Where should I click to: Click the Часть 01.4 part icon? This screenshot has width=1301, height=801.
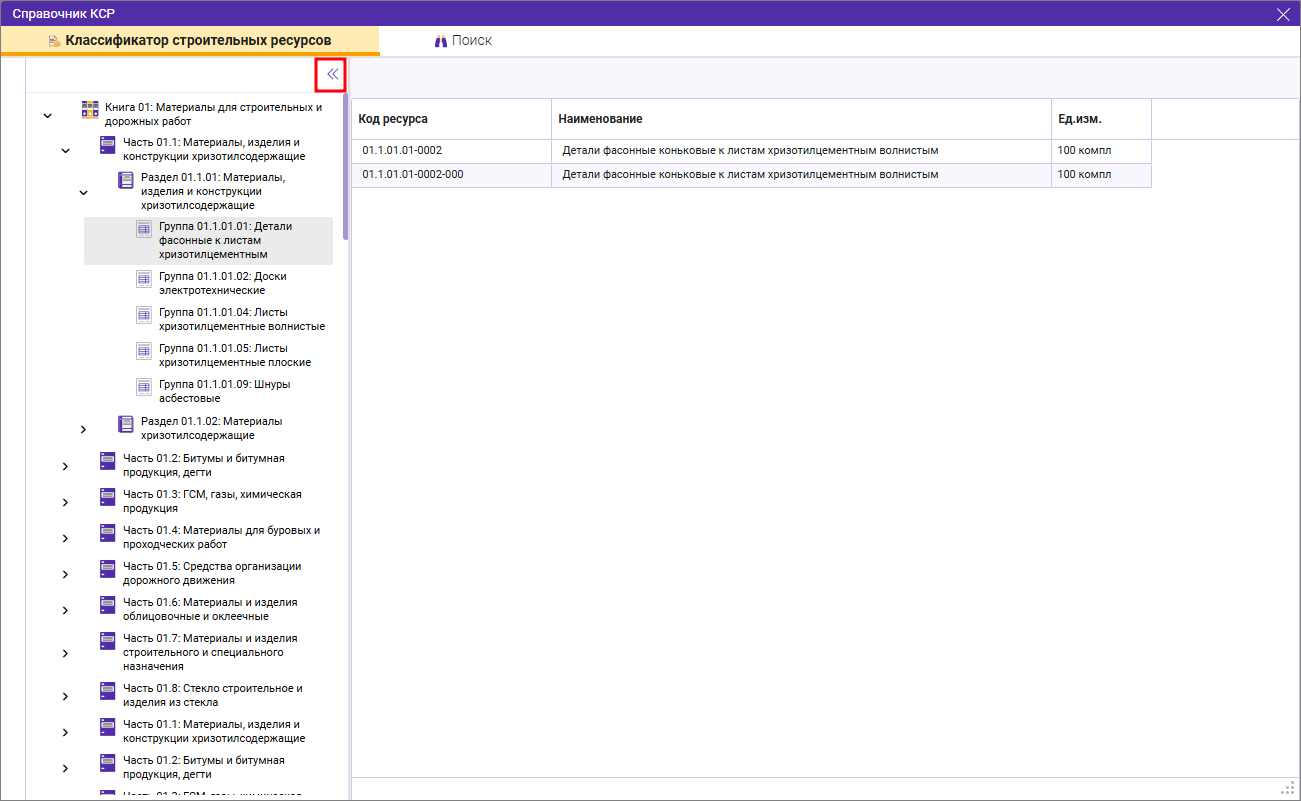click(108, 532)
